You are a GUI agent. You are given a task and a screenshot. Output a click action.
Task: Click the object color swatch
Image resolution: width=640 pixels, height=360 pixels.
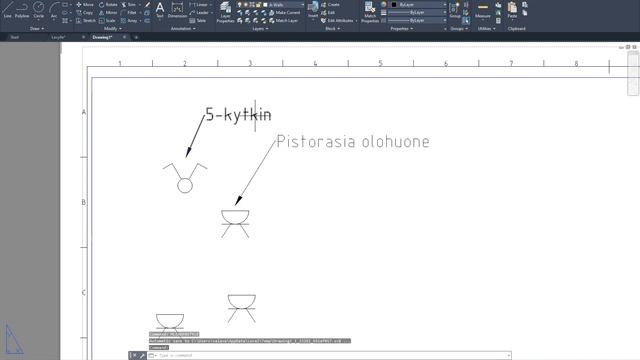394,4
